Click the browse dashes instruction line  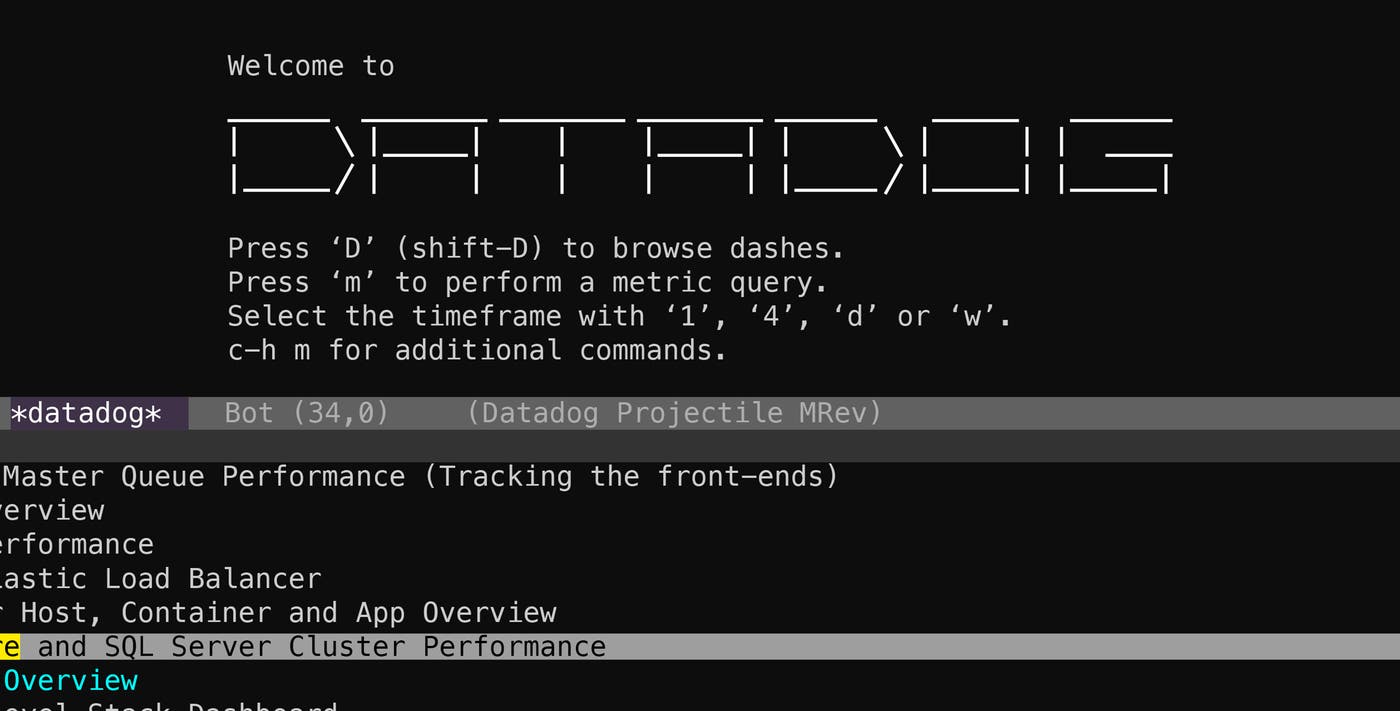[x=535, y=248]
